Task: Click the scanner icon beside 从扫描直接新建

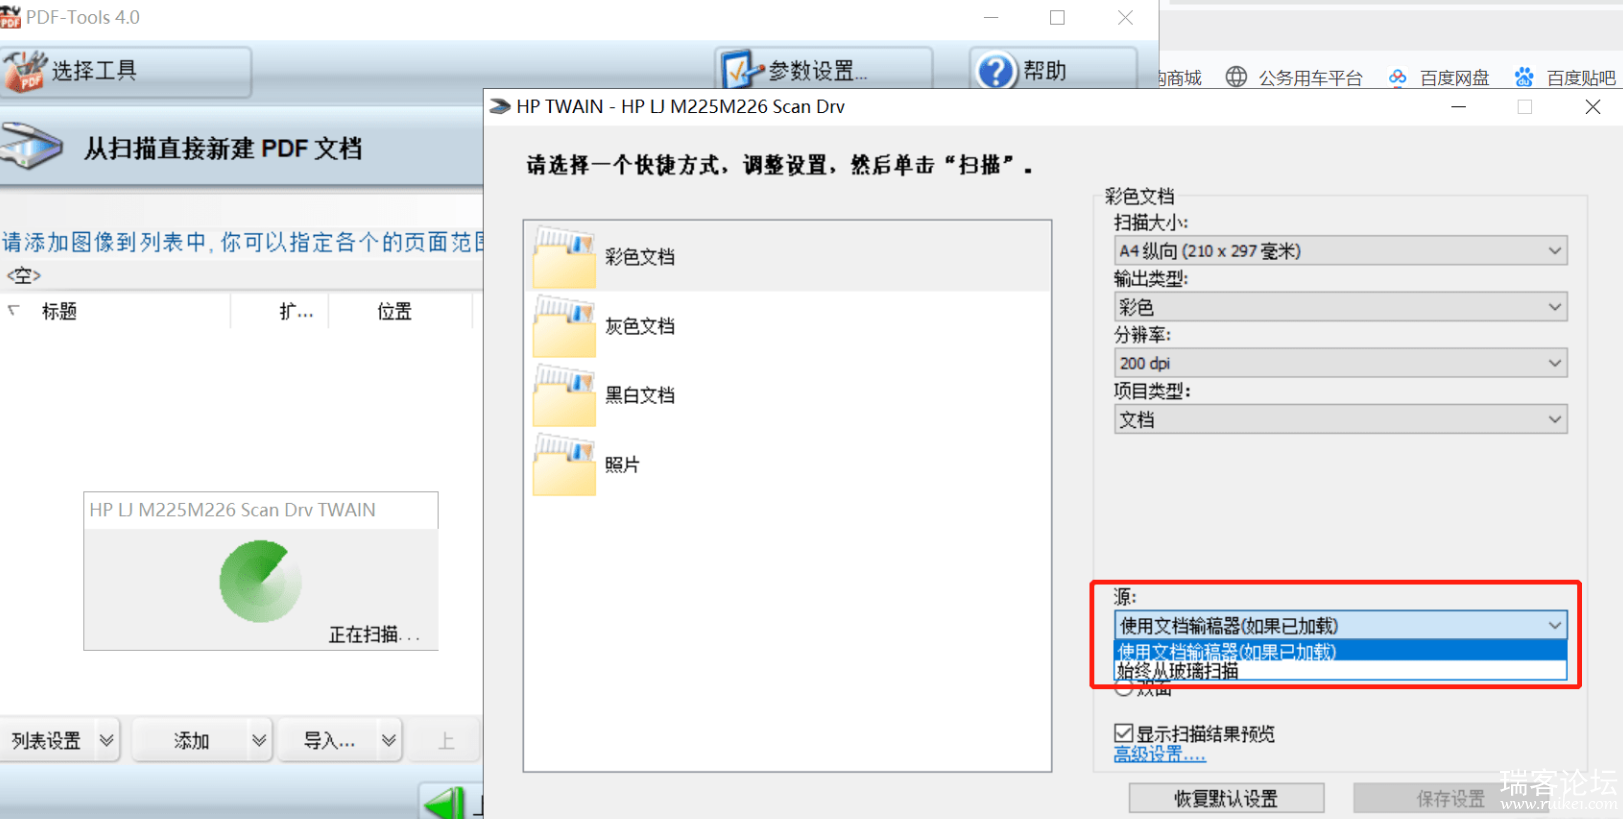Action: (32, 147)
